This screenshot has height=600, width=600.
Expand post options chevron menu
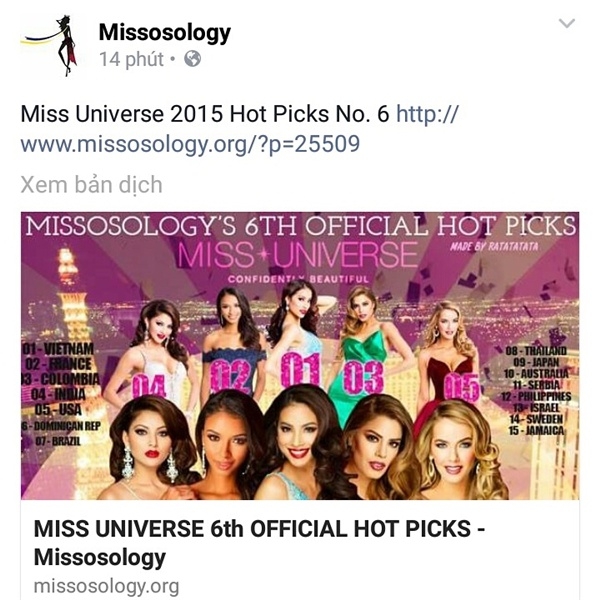point(567,23)
